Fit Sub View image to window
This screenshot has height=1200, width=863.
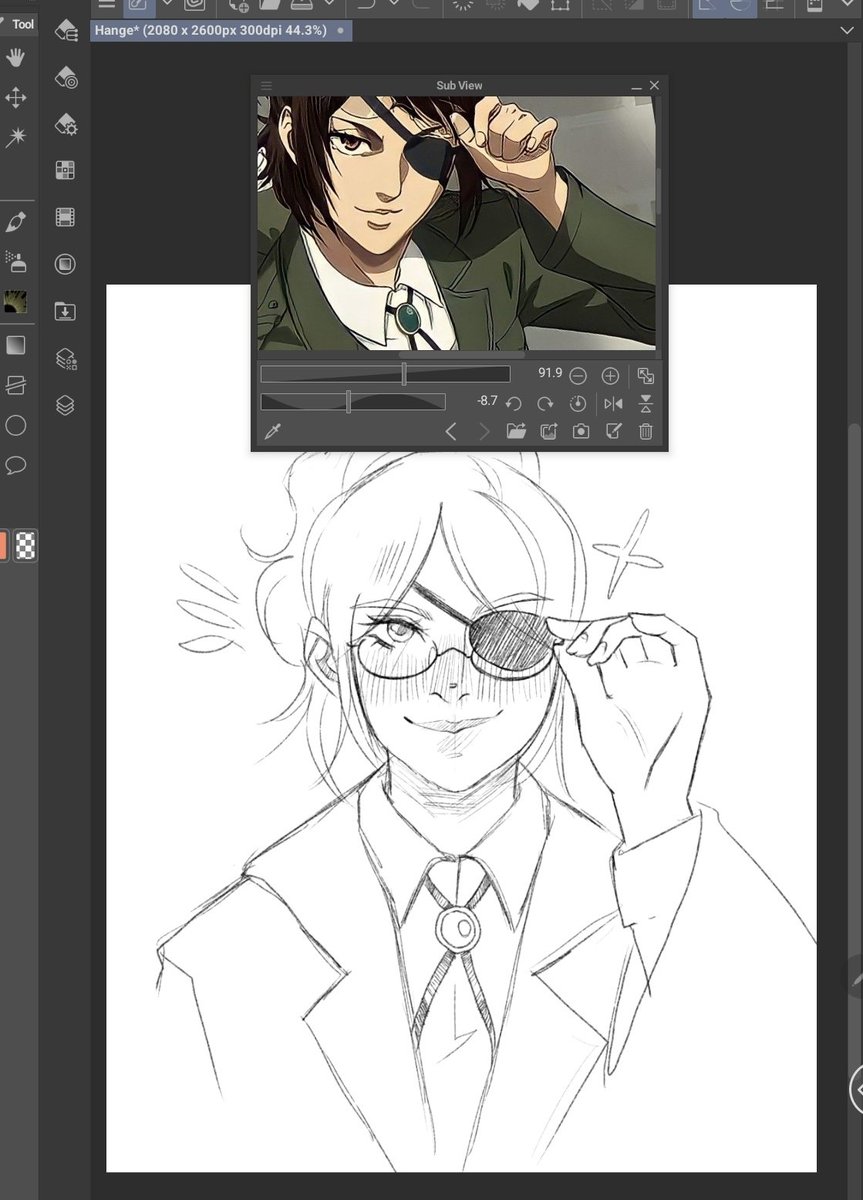pos(645,376)
